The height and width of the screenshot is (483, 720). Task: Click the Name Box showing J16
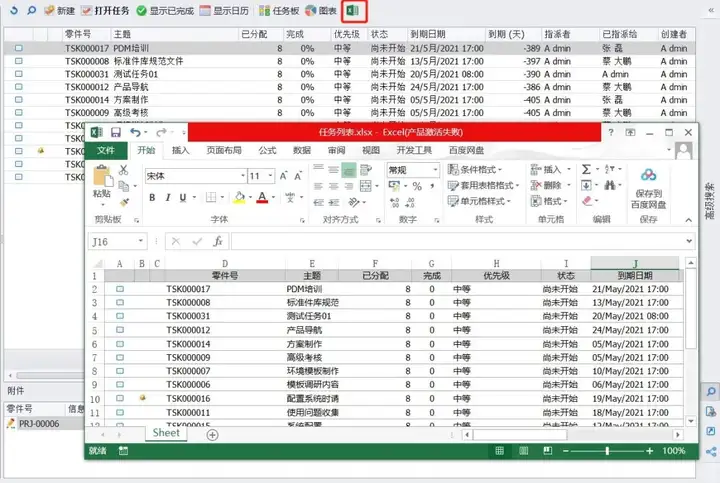click(x=118, y=242)
